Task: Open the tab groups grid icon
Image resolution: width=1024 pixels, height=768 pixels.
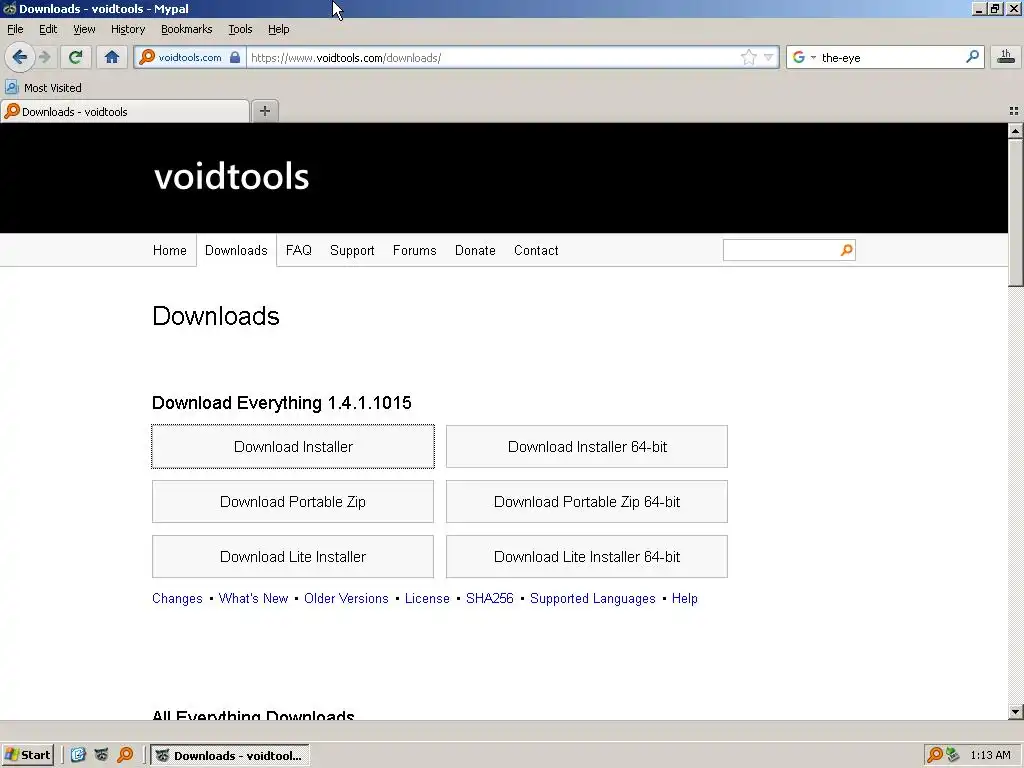Action: click(1014, 112)
